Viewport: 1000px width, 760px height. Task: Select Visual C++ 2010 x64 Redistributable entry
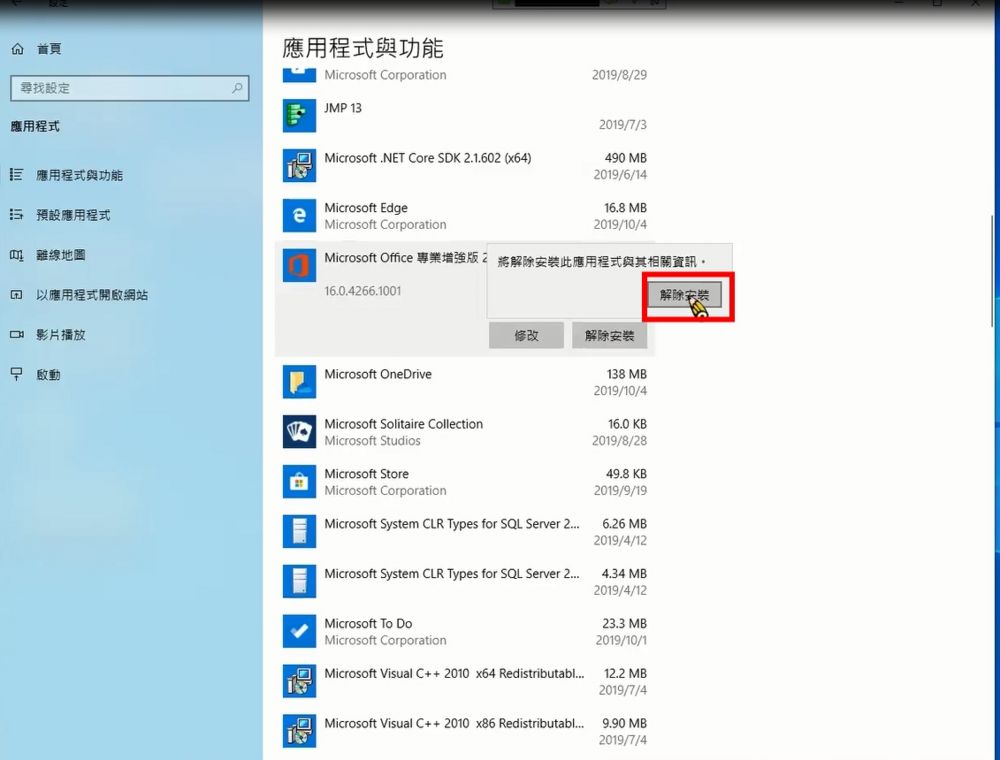coord(464,681)
